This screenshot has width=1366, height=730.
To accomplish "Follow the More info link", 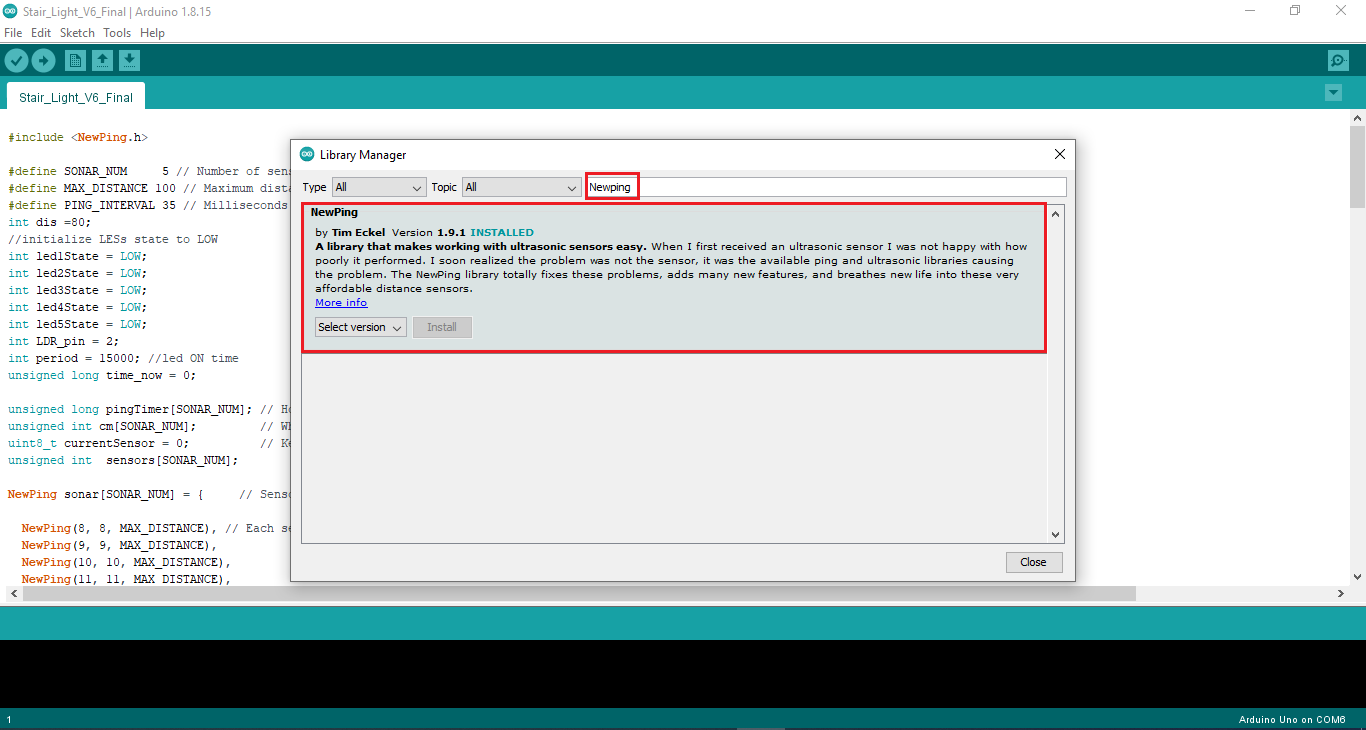I will pyautogui.click(x=341, y=303).
